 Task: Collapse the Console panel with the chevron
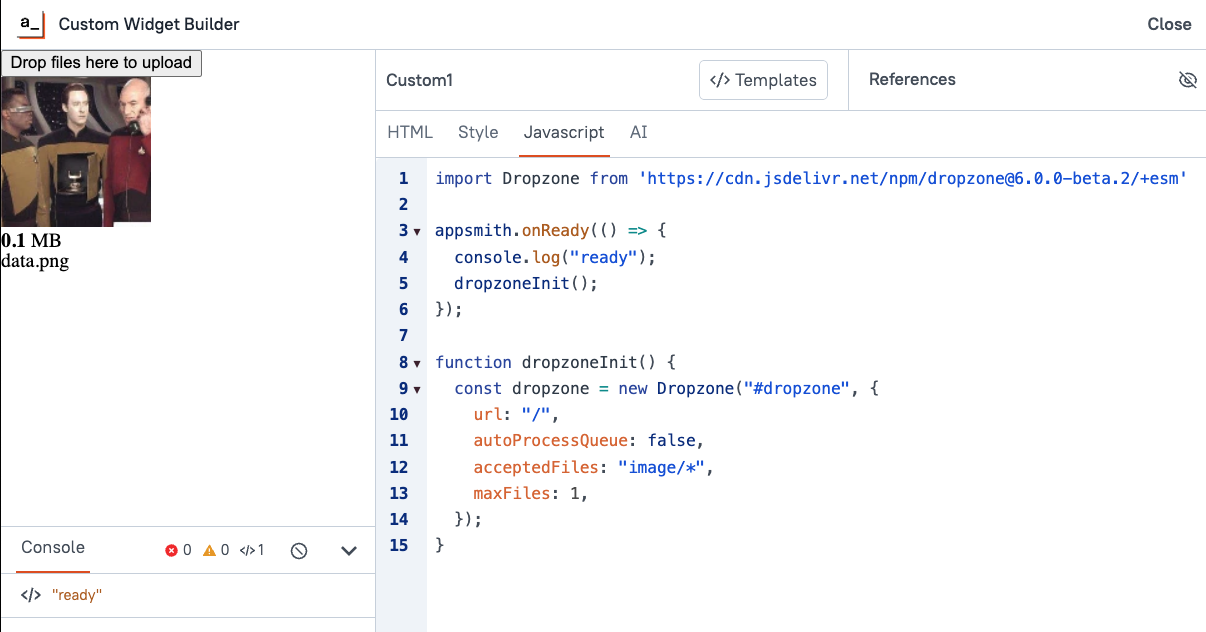(348, 550)
